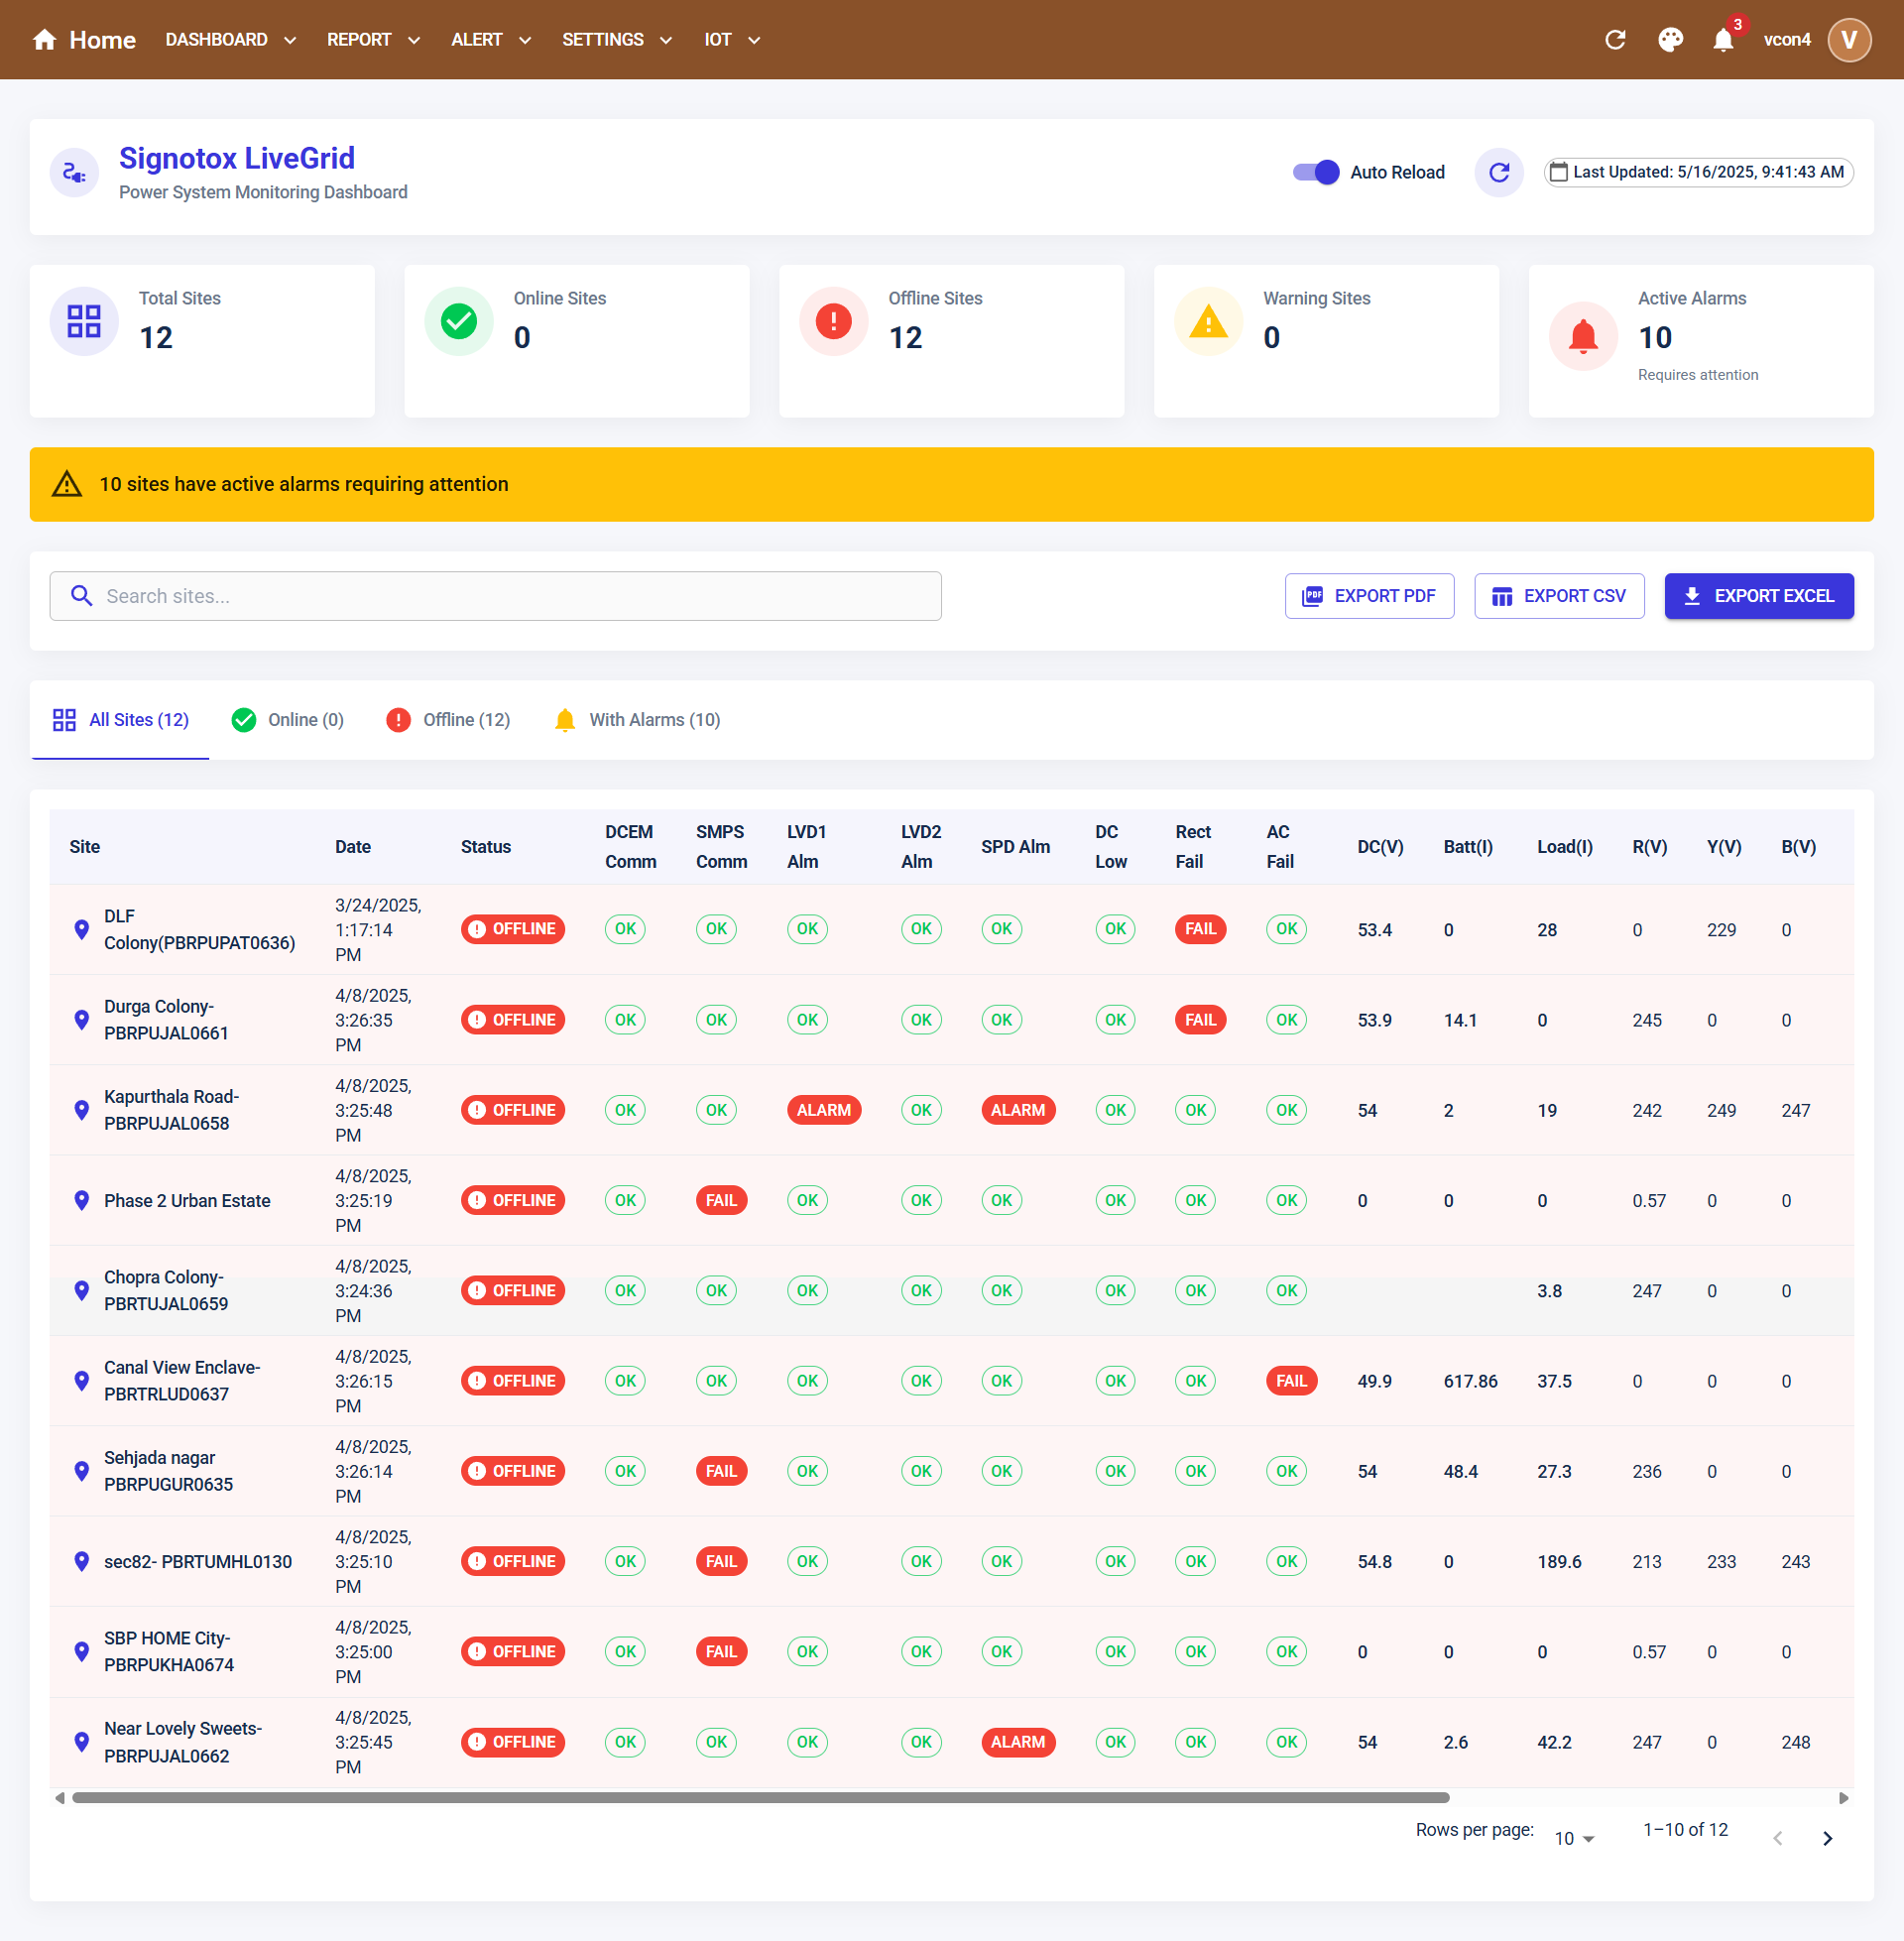Expand the IOT menu
Image resolution: width=1904 pixels, height=1941 pixels.
(732, 40)
